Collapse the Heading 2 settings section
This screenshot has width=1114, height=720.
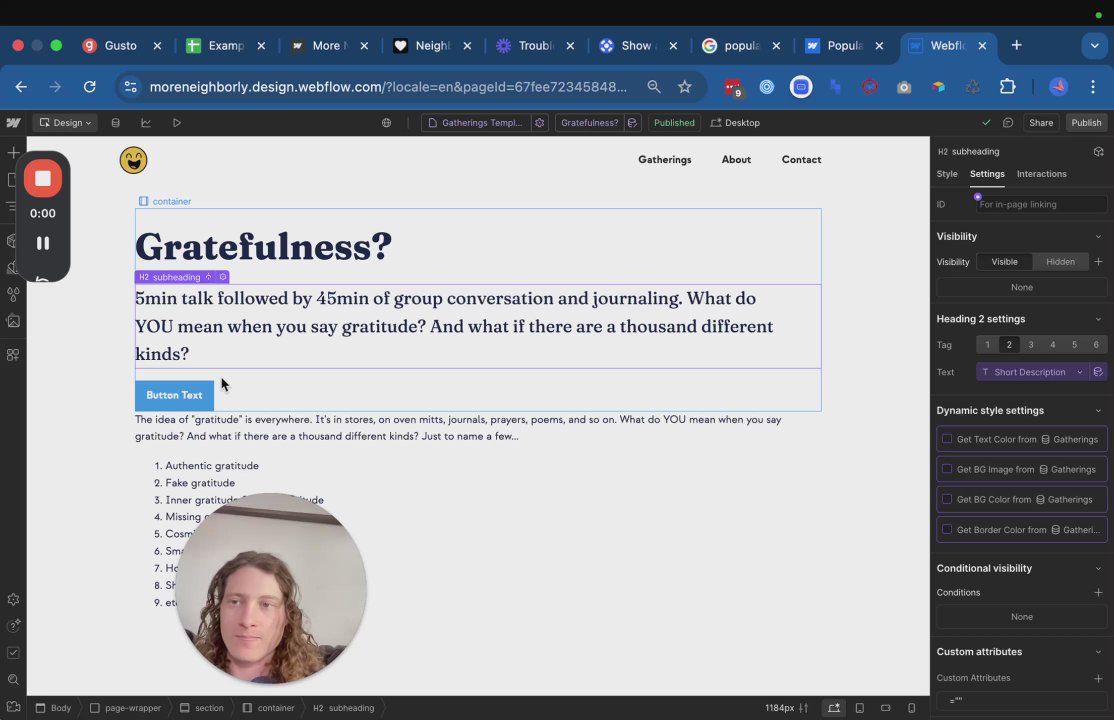[1098, 319]
